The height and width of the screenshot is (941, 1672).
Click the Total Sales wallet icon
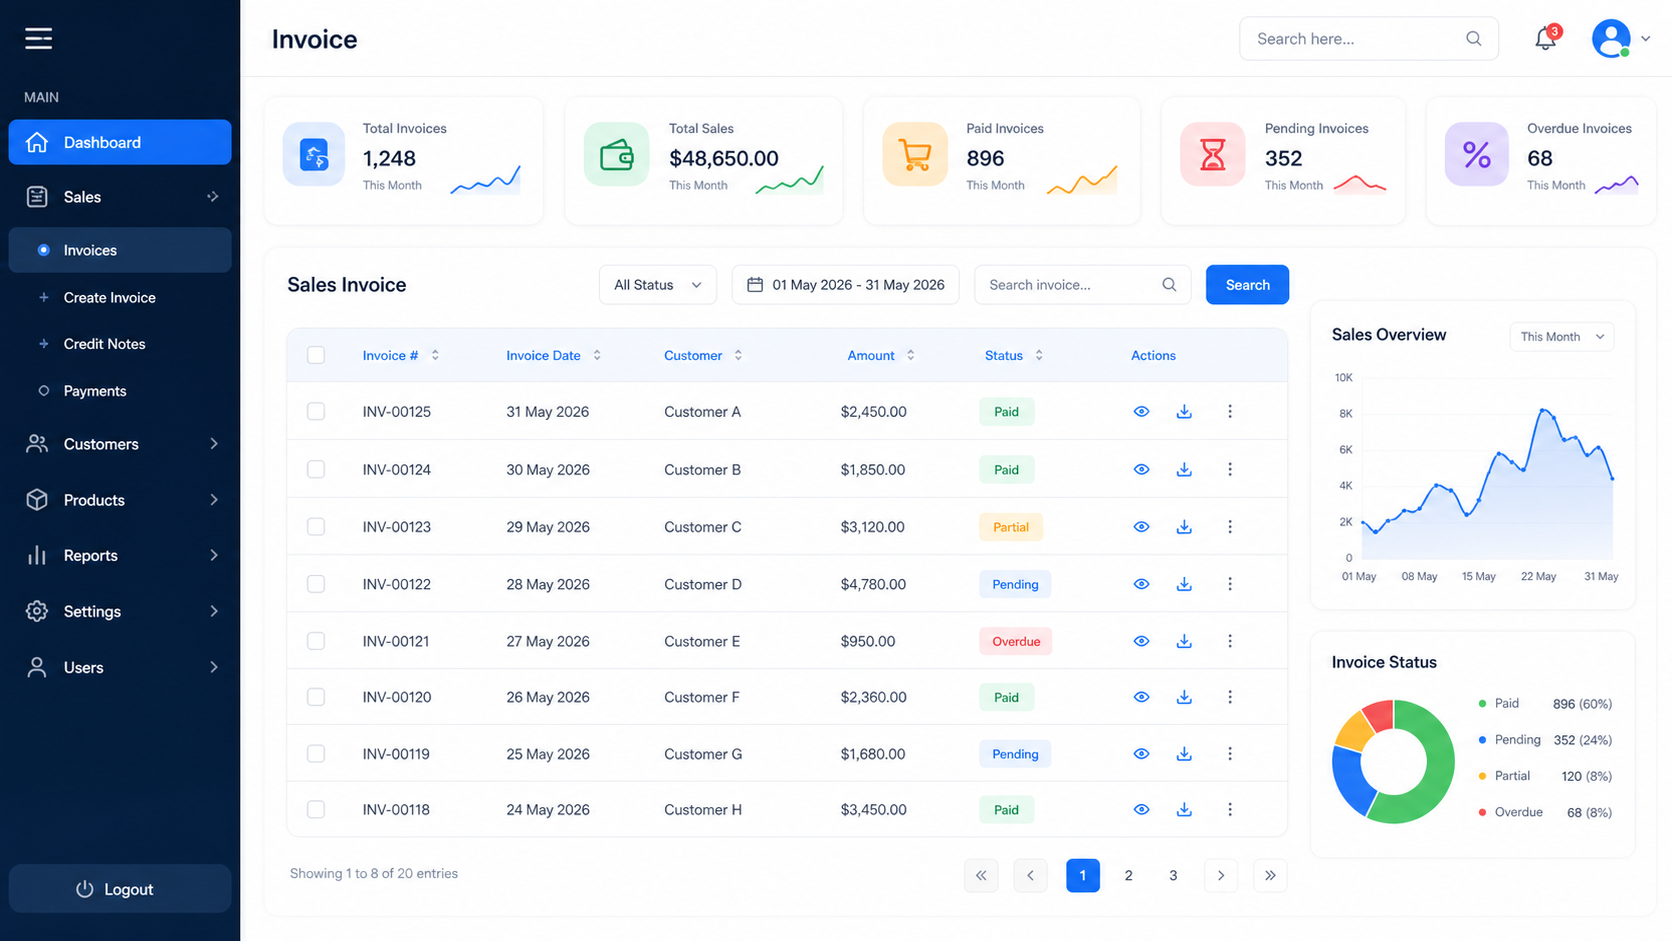[616, 155]
